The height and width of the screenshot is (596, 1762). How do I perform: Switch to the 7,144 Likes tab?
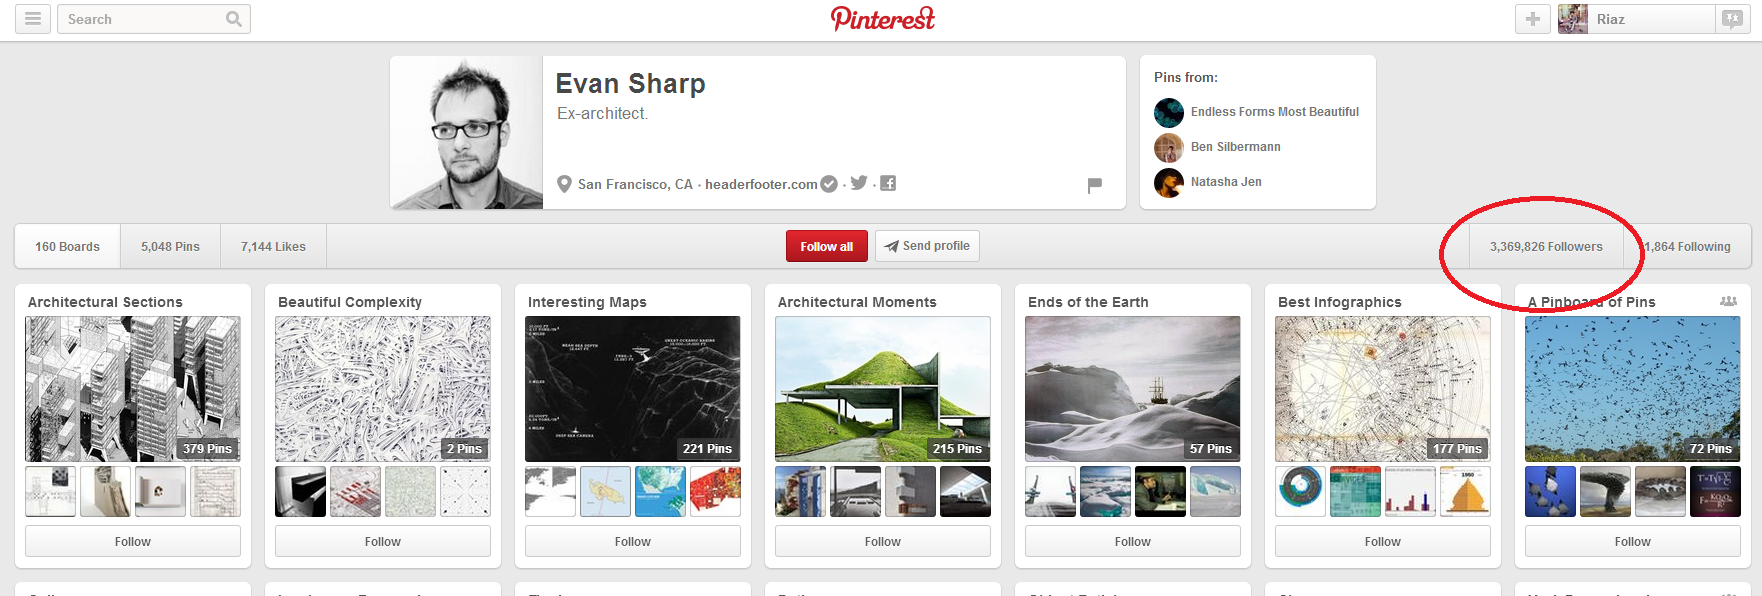(x=273, y=247)
